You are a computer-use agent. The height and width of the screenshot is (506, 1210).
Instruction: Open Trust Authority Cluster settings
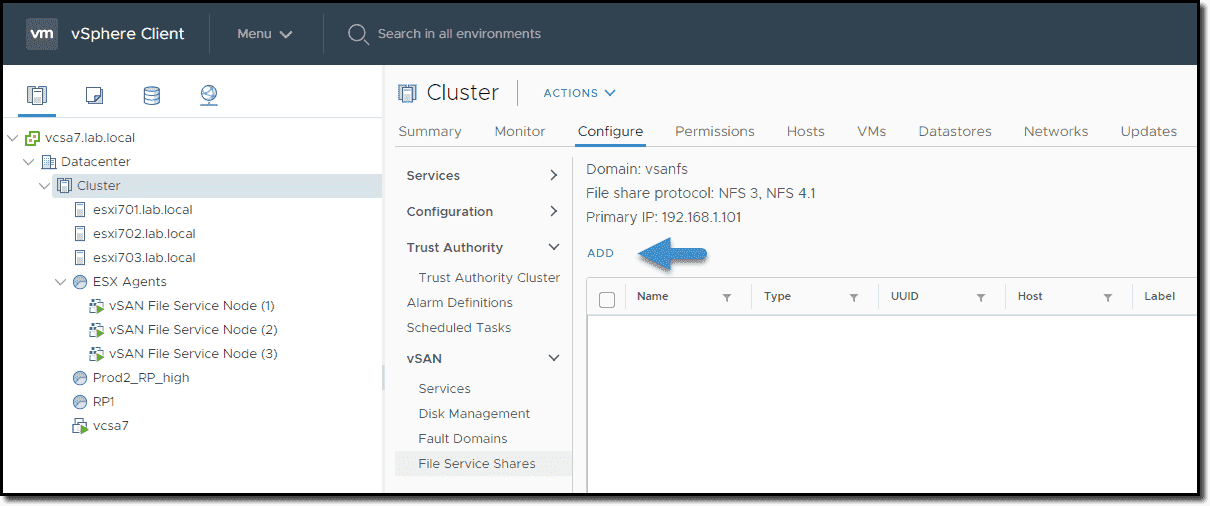click(x=489, y=278)
